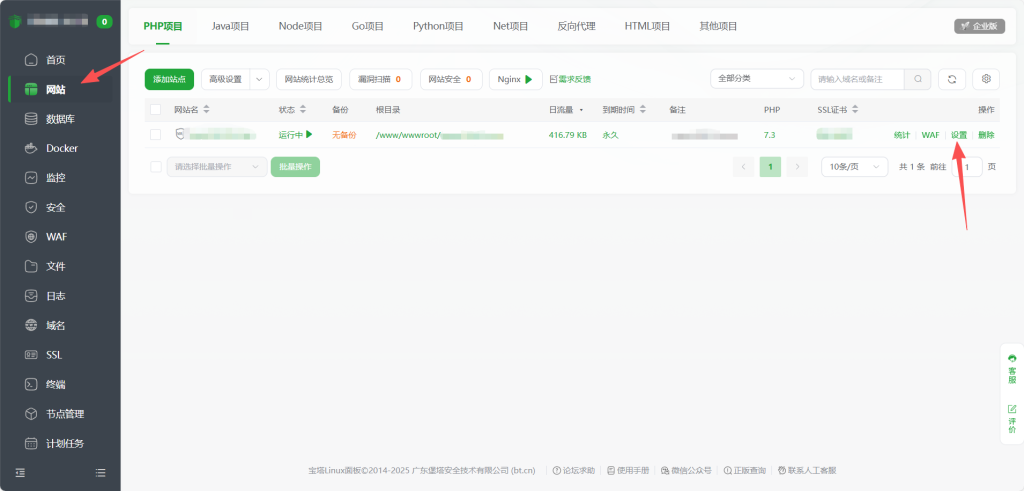Open the site 设置 link
The image size is (1024, 491).
point(959,135)
